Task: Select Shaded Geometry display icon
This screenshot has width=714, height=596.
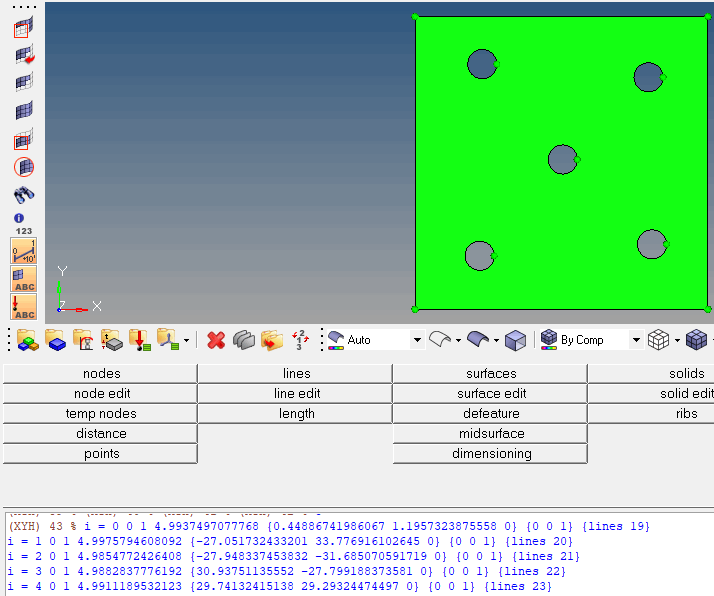Action: pyautogui.click(x=478, y=340)
